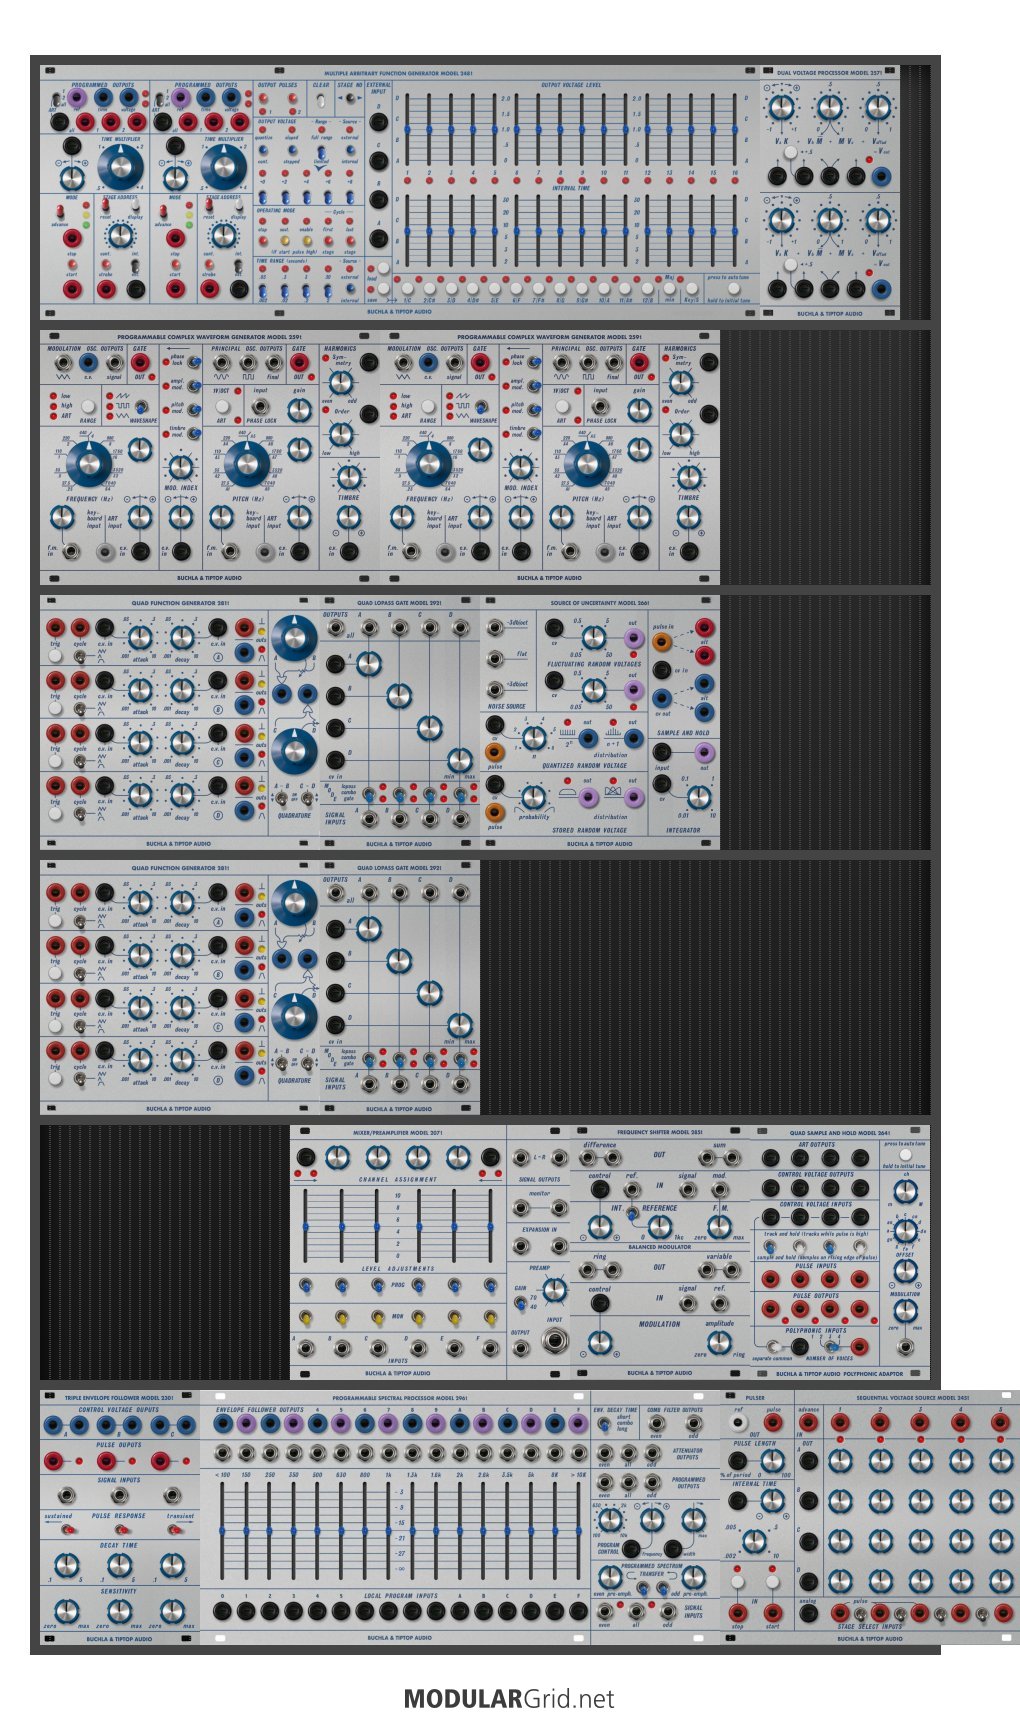Click the Quantized Random Voltage n knob

pyautogui.click(x=534, y=737)
